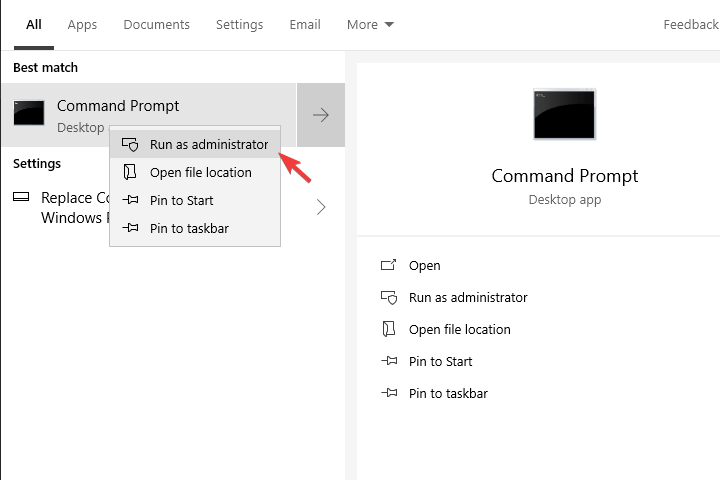Image resolution: width=720 pixels, height=480 pixels.
Task: Click Pin to taskbar in preview pane
Action: (448, 394)
